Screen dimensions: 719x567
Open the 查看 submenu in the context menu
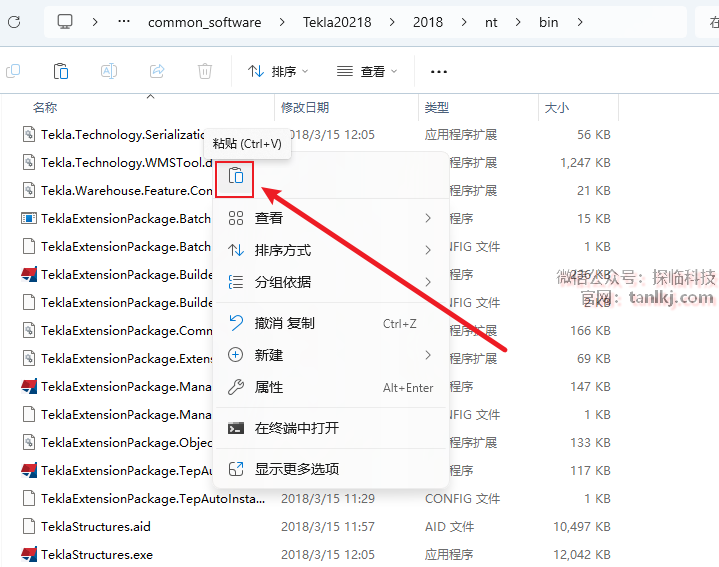point(330,218)
